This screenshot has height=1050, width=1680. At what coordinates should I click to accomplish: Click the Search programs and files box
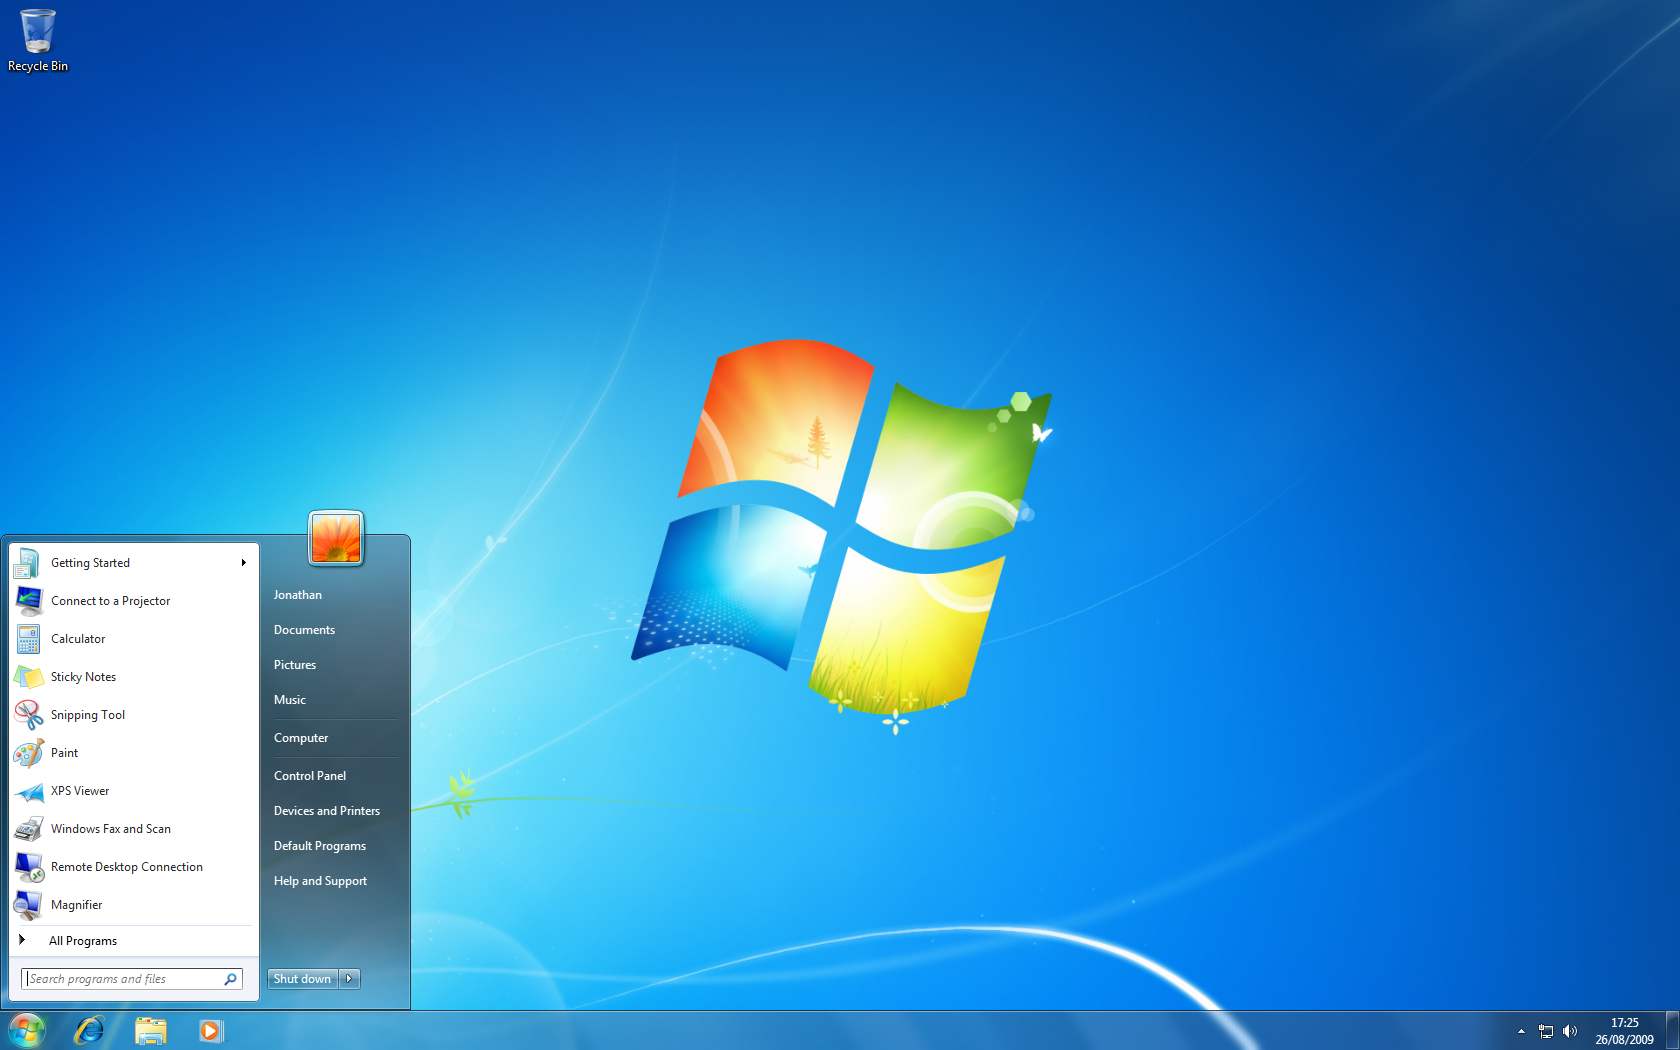pos(122,979)
